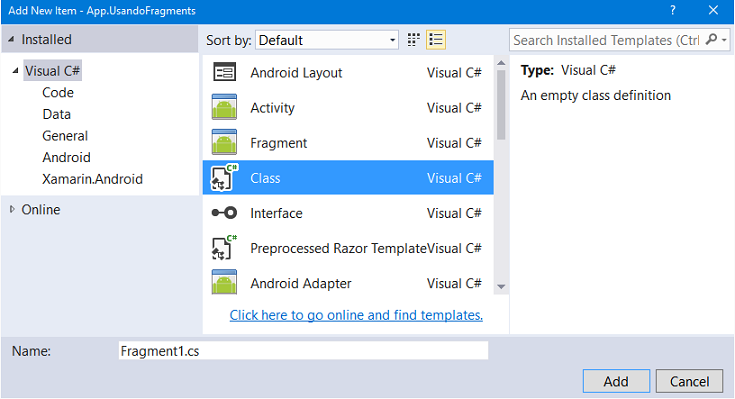Click the Name field containing Fragment1.cs

coord(303,351)
